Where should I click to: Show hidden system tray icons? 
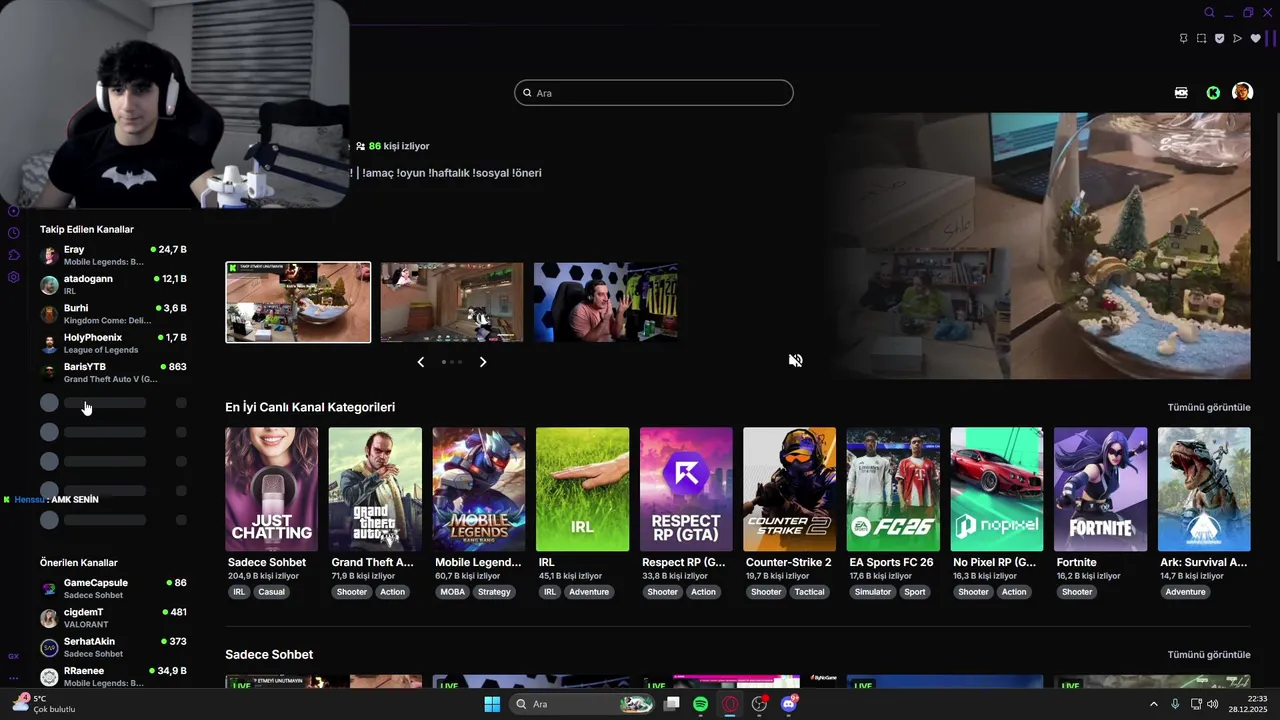click(x=1153, y=704)
